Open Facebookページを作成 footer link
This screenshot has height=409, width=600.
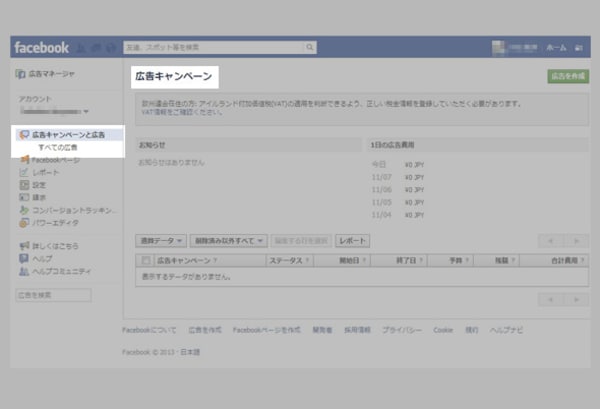point(267,330)
